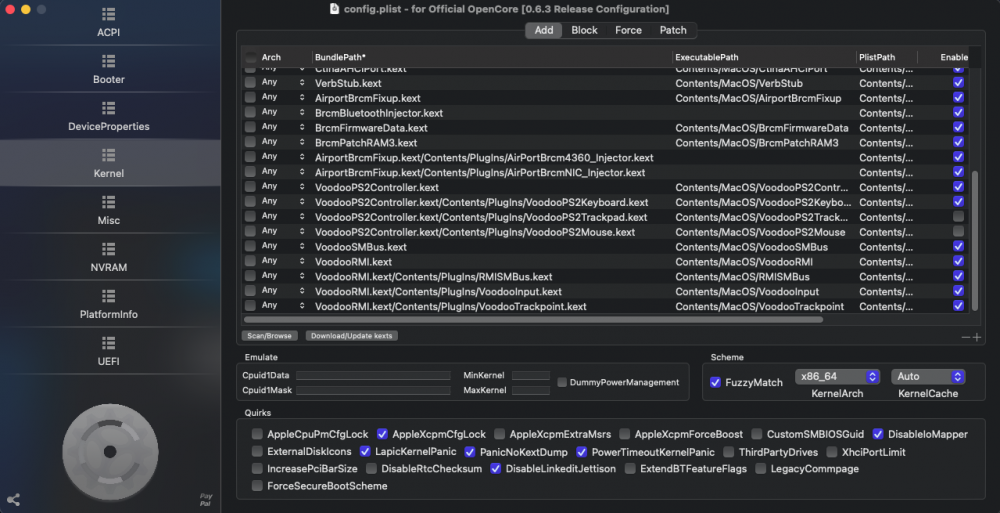Disable the AppleXcpmCfgLock quirk
The width and height of the screenshot is (1000, 513).
382,434
